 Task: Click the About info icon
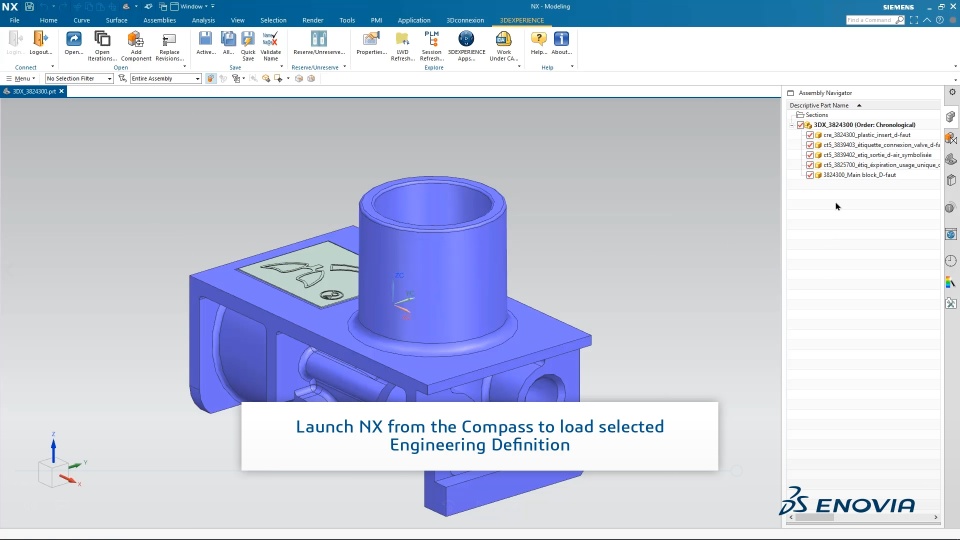point(561,39)
